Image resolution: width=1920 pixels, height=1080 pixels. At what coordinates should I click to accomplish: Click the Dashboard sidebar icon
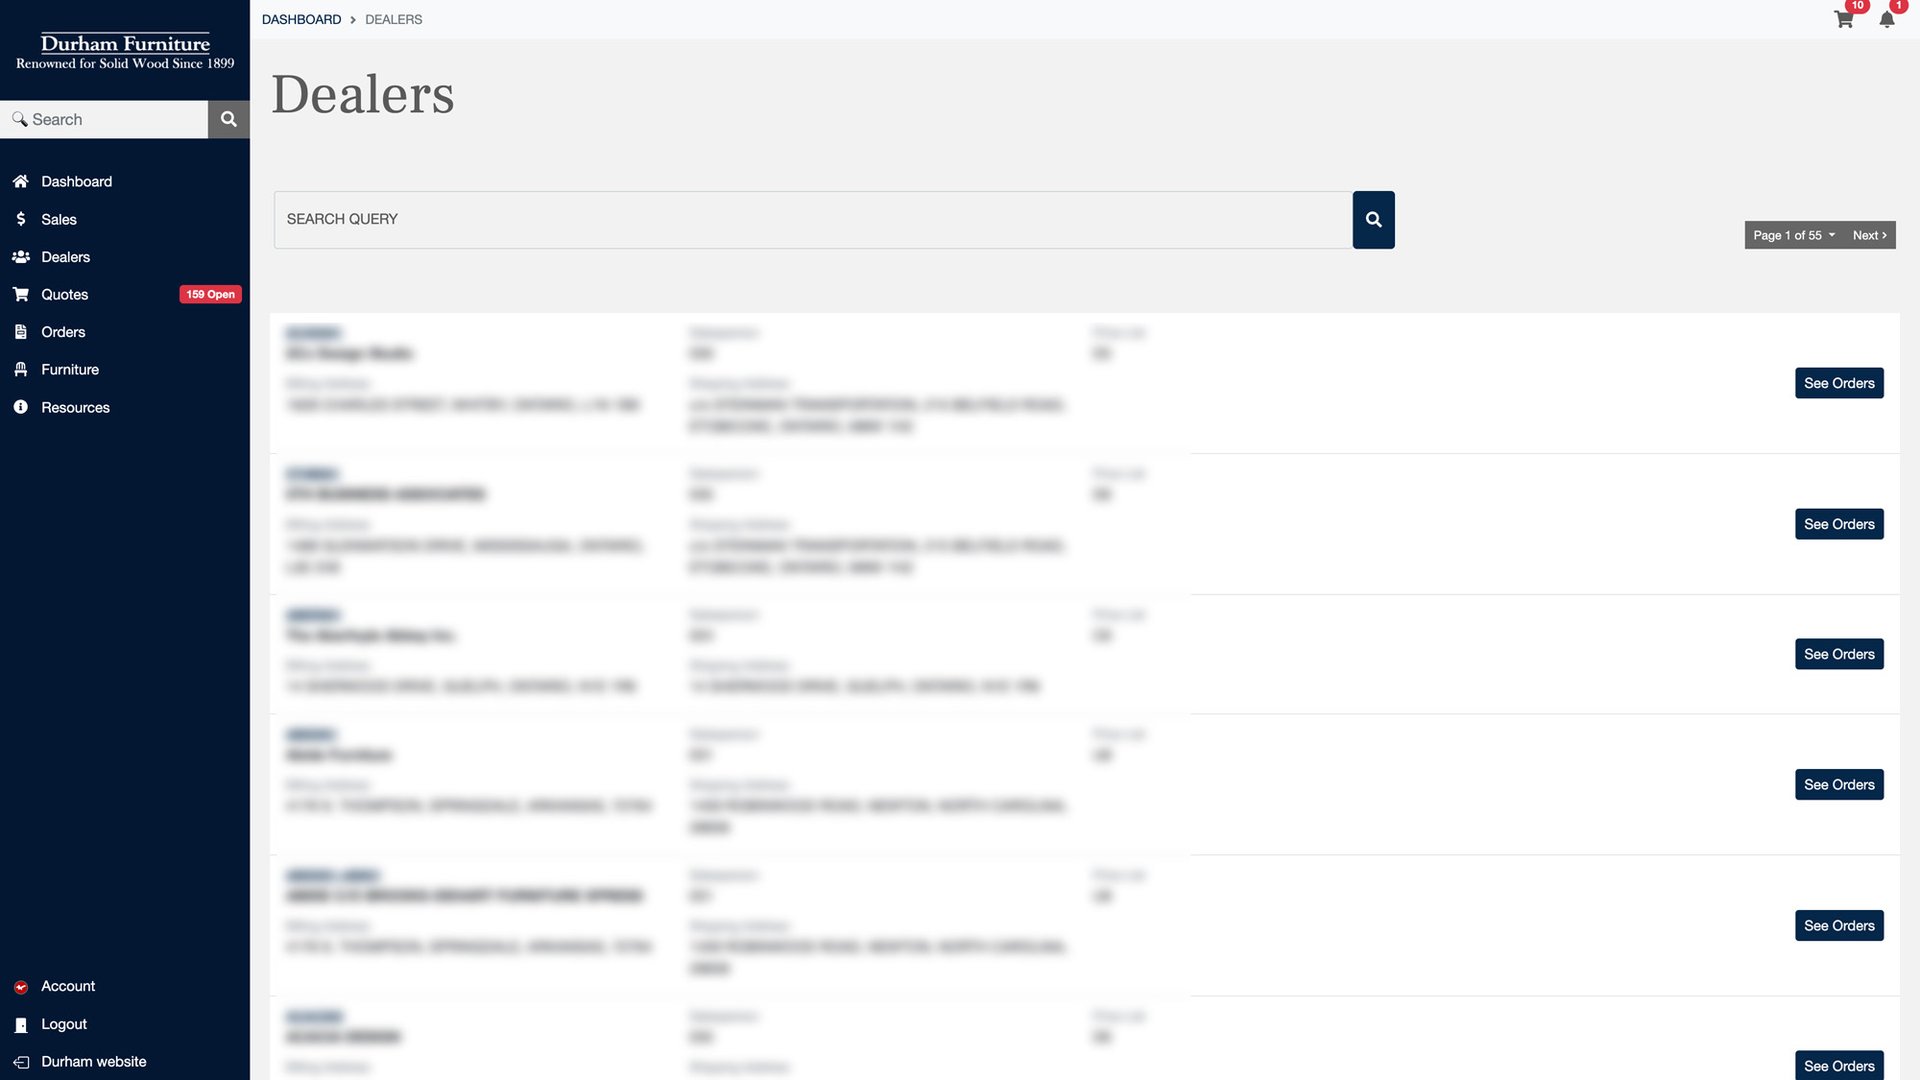[x=18, y=181]
